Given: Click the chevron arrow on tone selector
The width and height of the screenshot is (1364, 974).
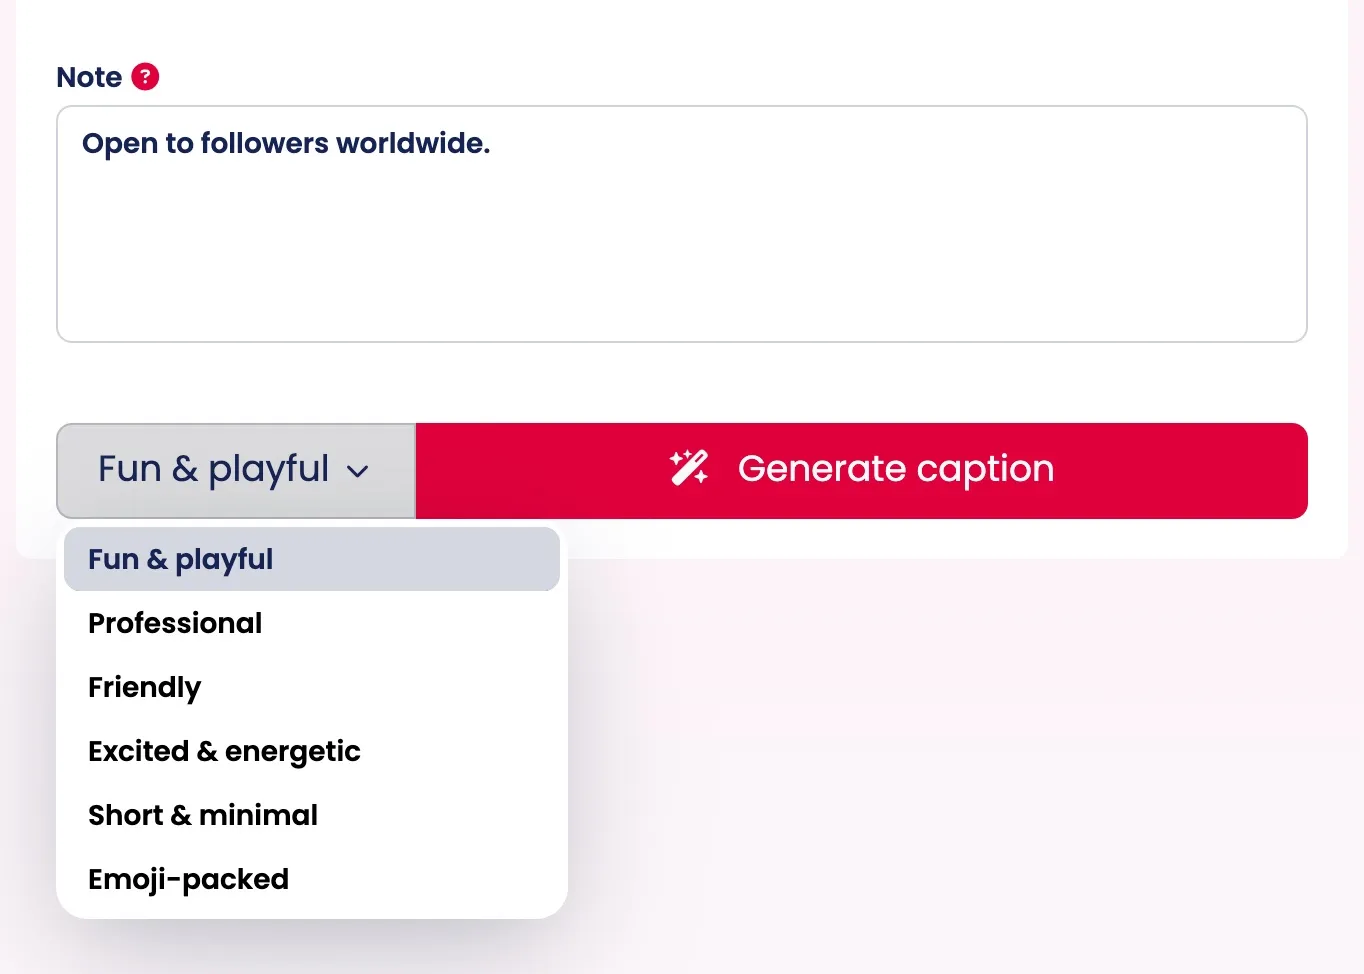Looking at the screenshot, I should [358, 471].
